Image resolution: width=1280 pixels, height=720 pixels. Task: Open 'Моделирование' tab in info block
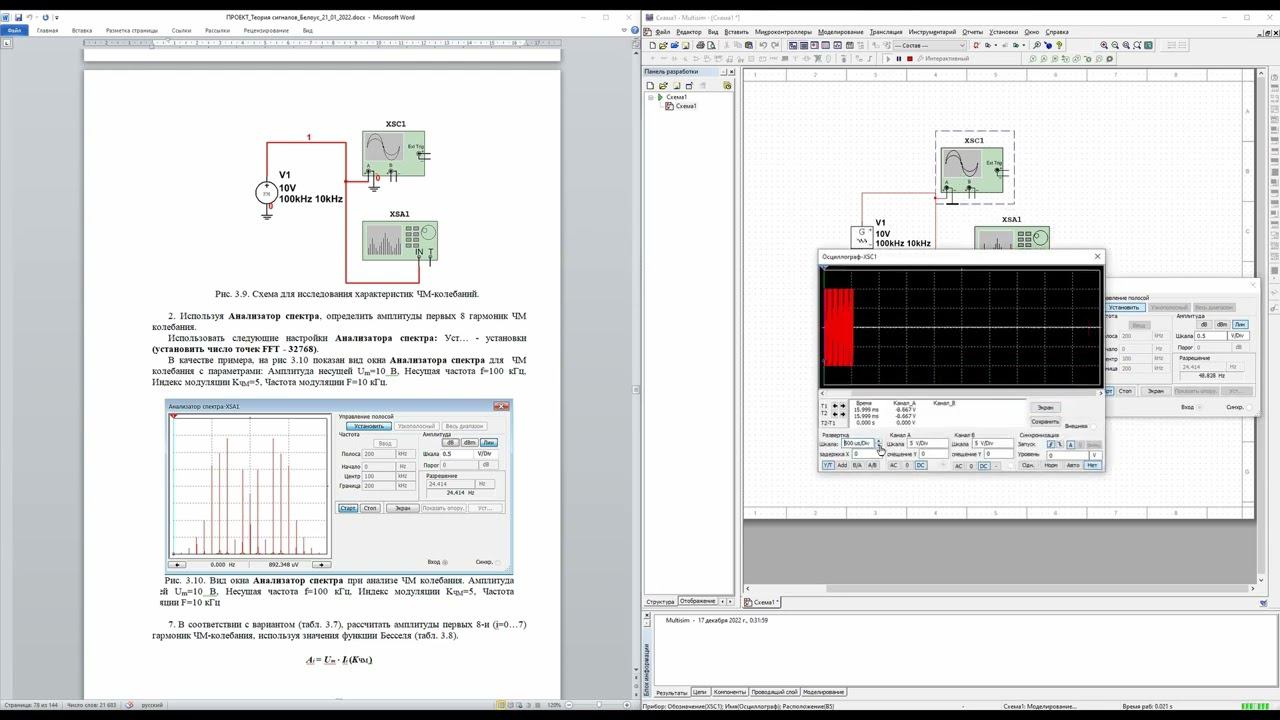(824, 692)
